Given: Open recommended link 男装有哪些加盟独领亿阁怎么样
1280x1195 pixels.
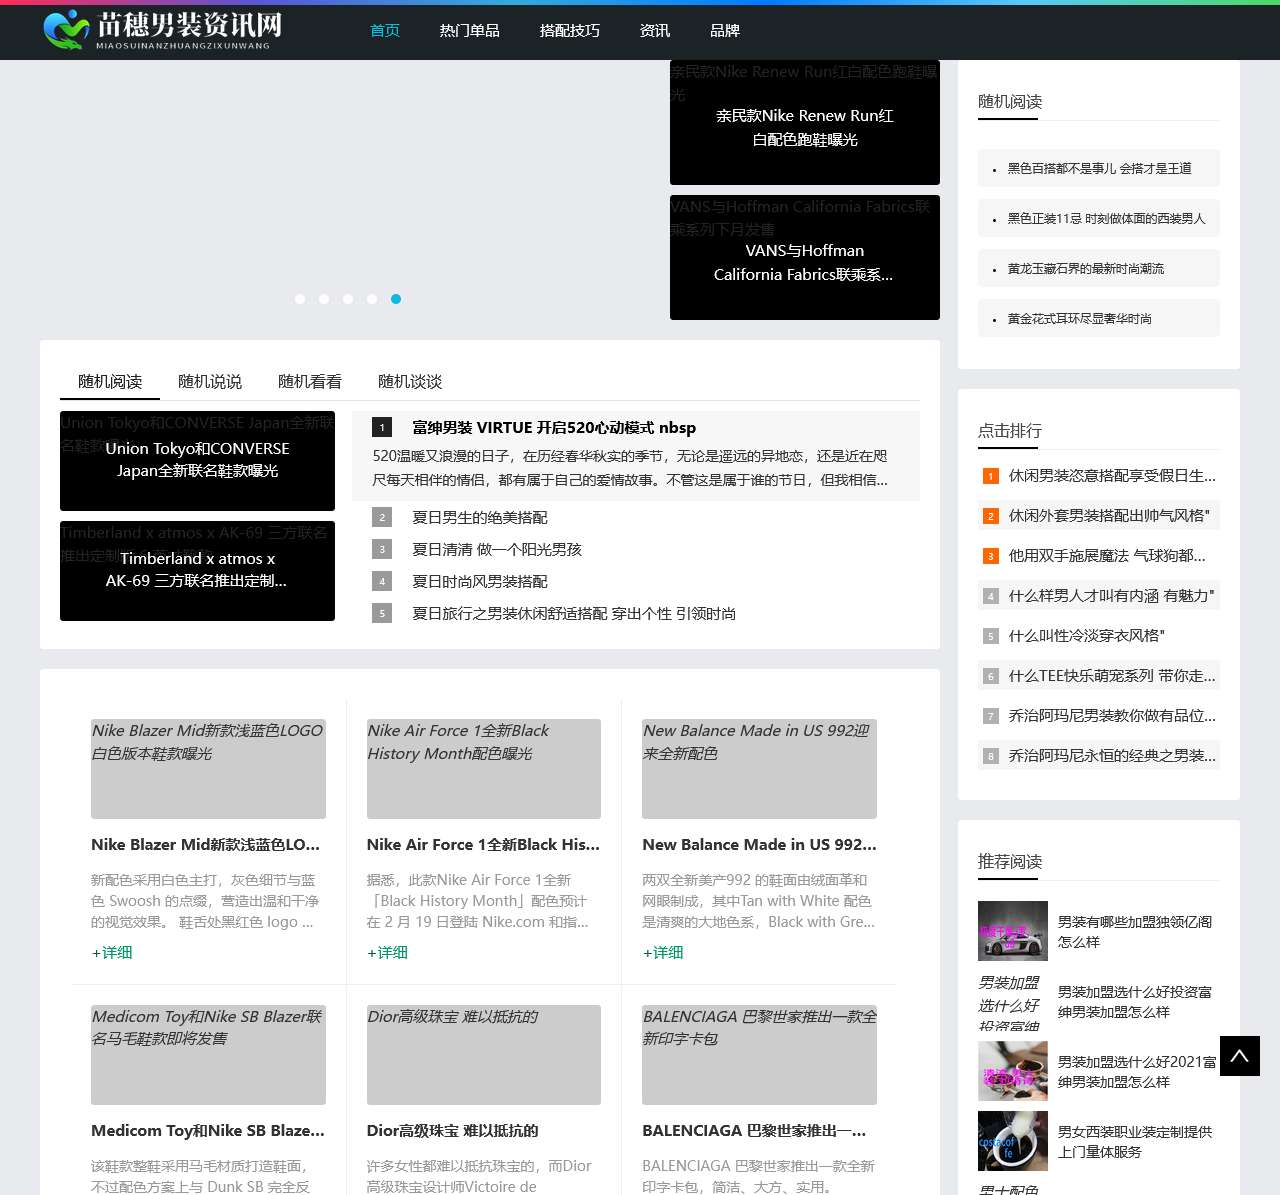Looking at the screenshot, I should tap(1135, 931).
